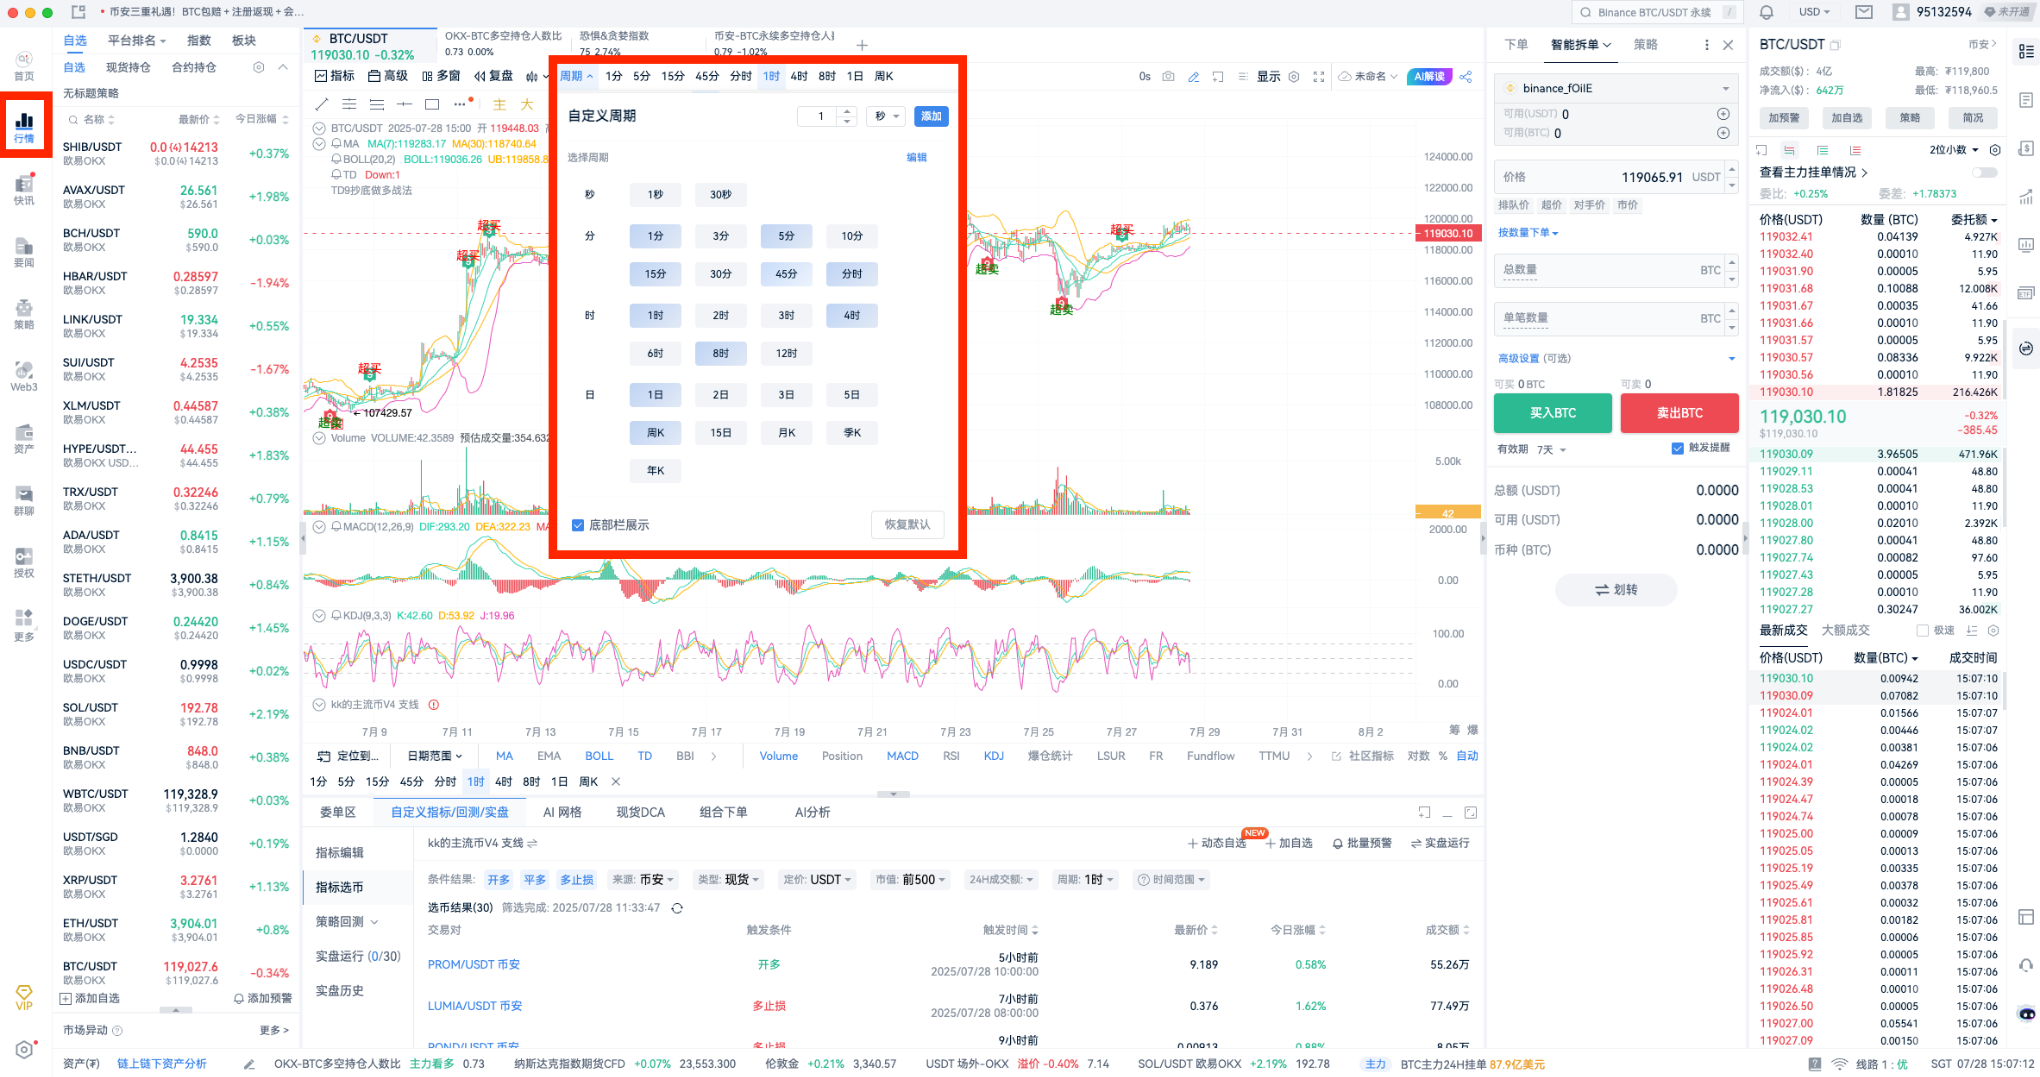Switch to 大额成交 tab

click(x=1845, y=630)
